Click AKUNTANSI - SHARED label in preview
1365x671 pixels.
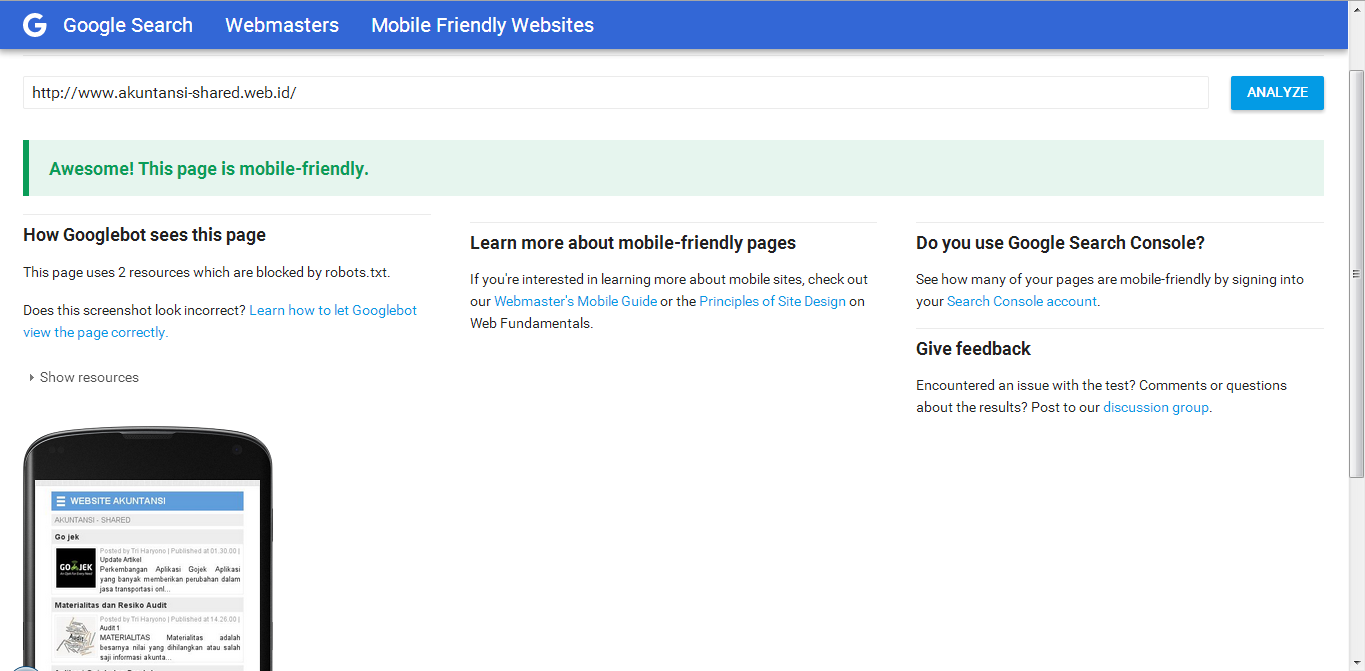pos(92,520)
